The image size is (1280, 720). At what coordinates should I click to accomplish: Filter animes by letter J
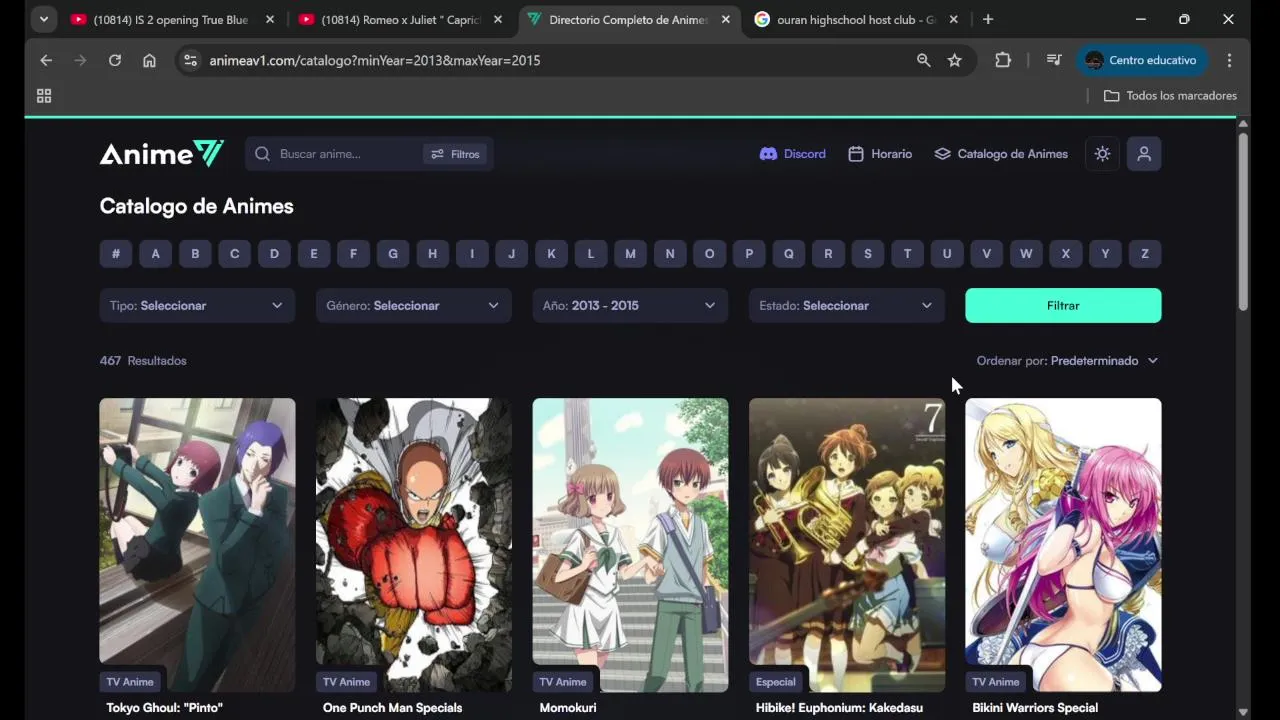512,254
